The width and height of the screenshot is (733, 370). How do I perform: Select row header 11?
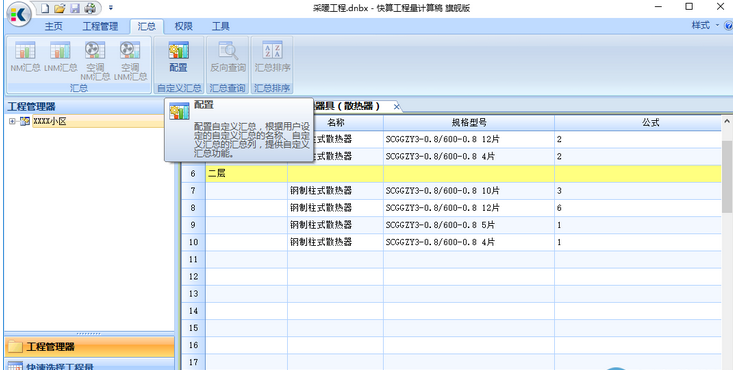194,260
